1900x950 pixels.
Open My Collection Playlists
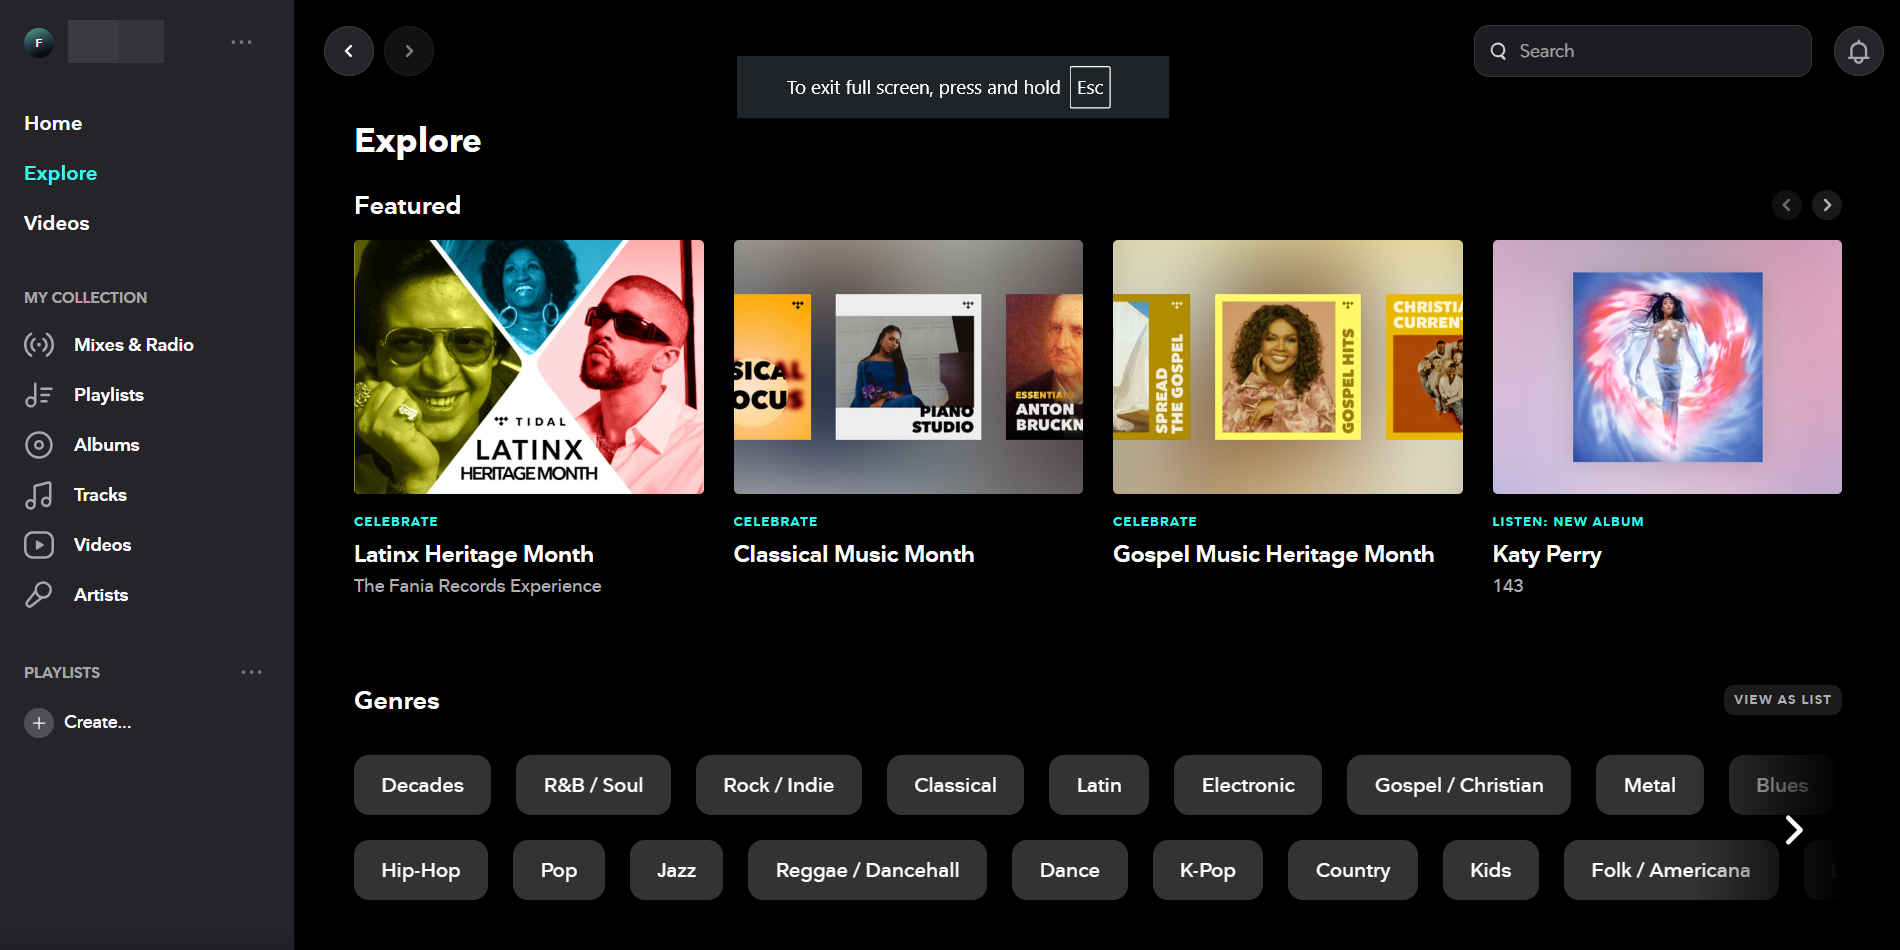pyautogui.click(x=109, y=395)
